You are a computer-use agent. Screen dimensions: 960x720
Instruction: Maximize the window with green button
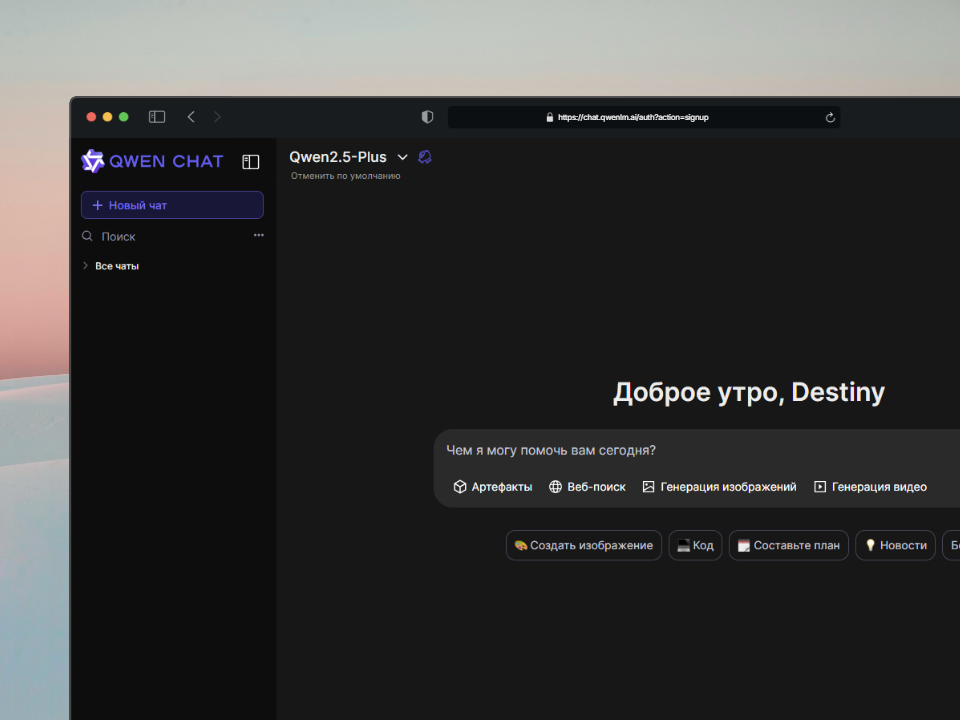pyautogui.click(x=124, y=116)
